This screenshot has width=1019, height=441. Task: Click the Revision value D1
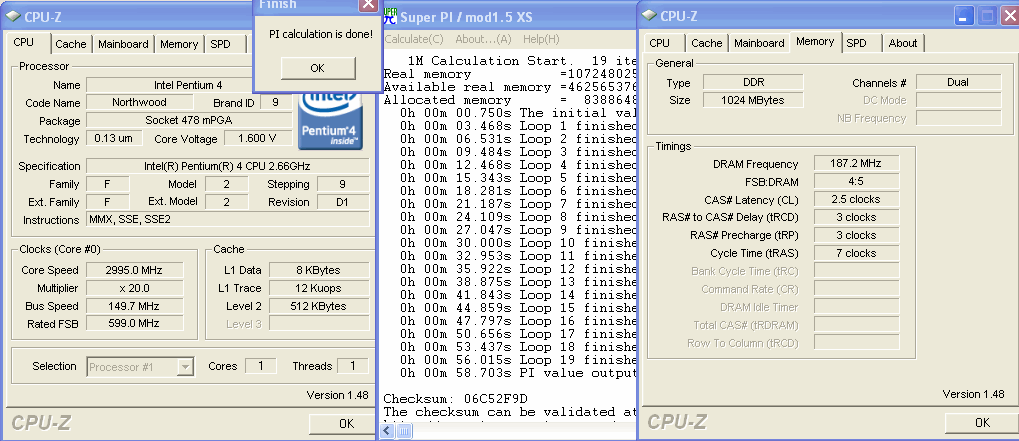pos(342,202)
